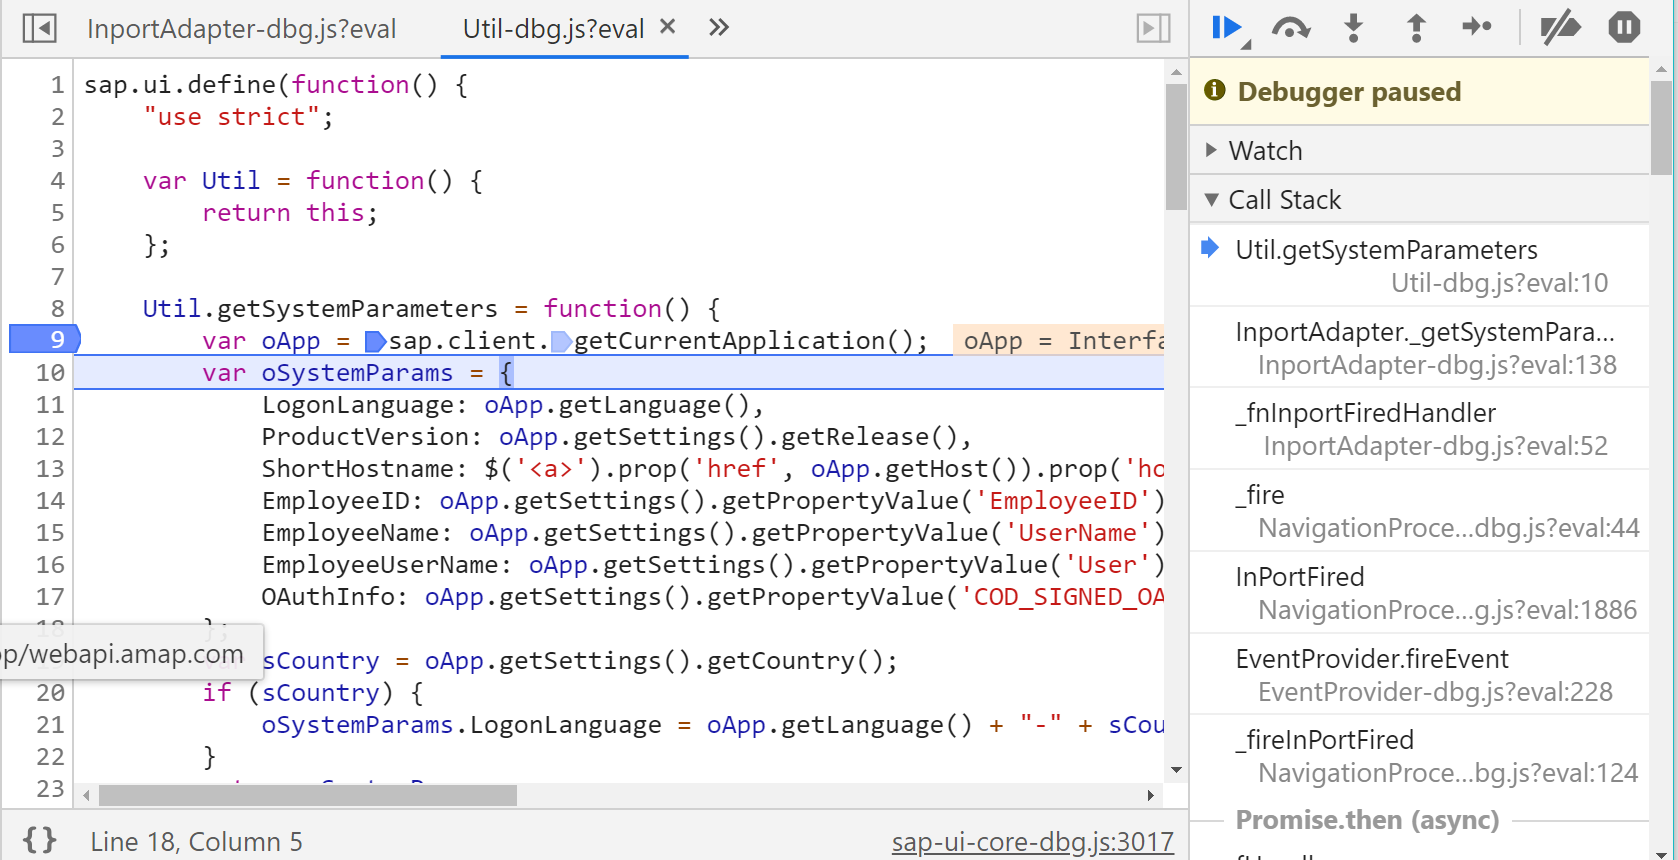Viewport: 1678px width, 860px height.
Task: Click the oApp = Interfa inline value
Action: [1059, 341]
